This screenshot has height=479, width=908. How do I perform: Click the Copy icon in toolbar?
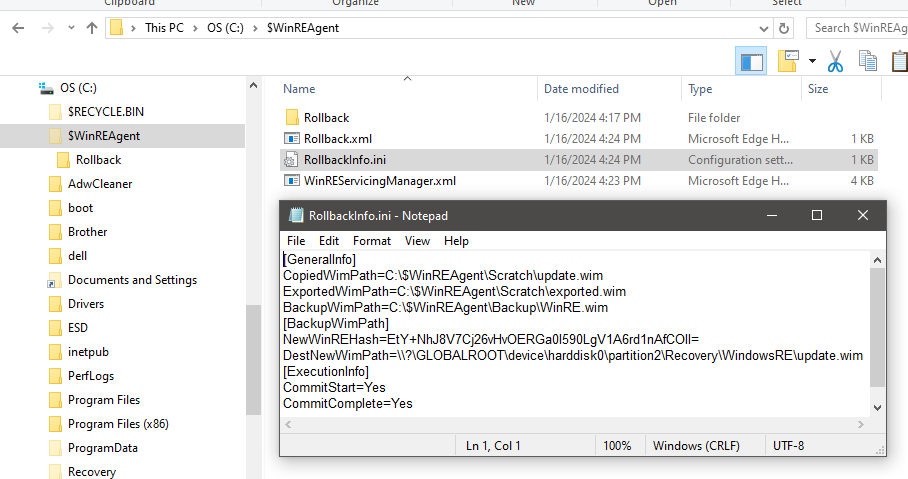(868, 62)
